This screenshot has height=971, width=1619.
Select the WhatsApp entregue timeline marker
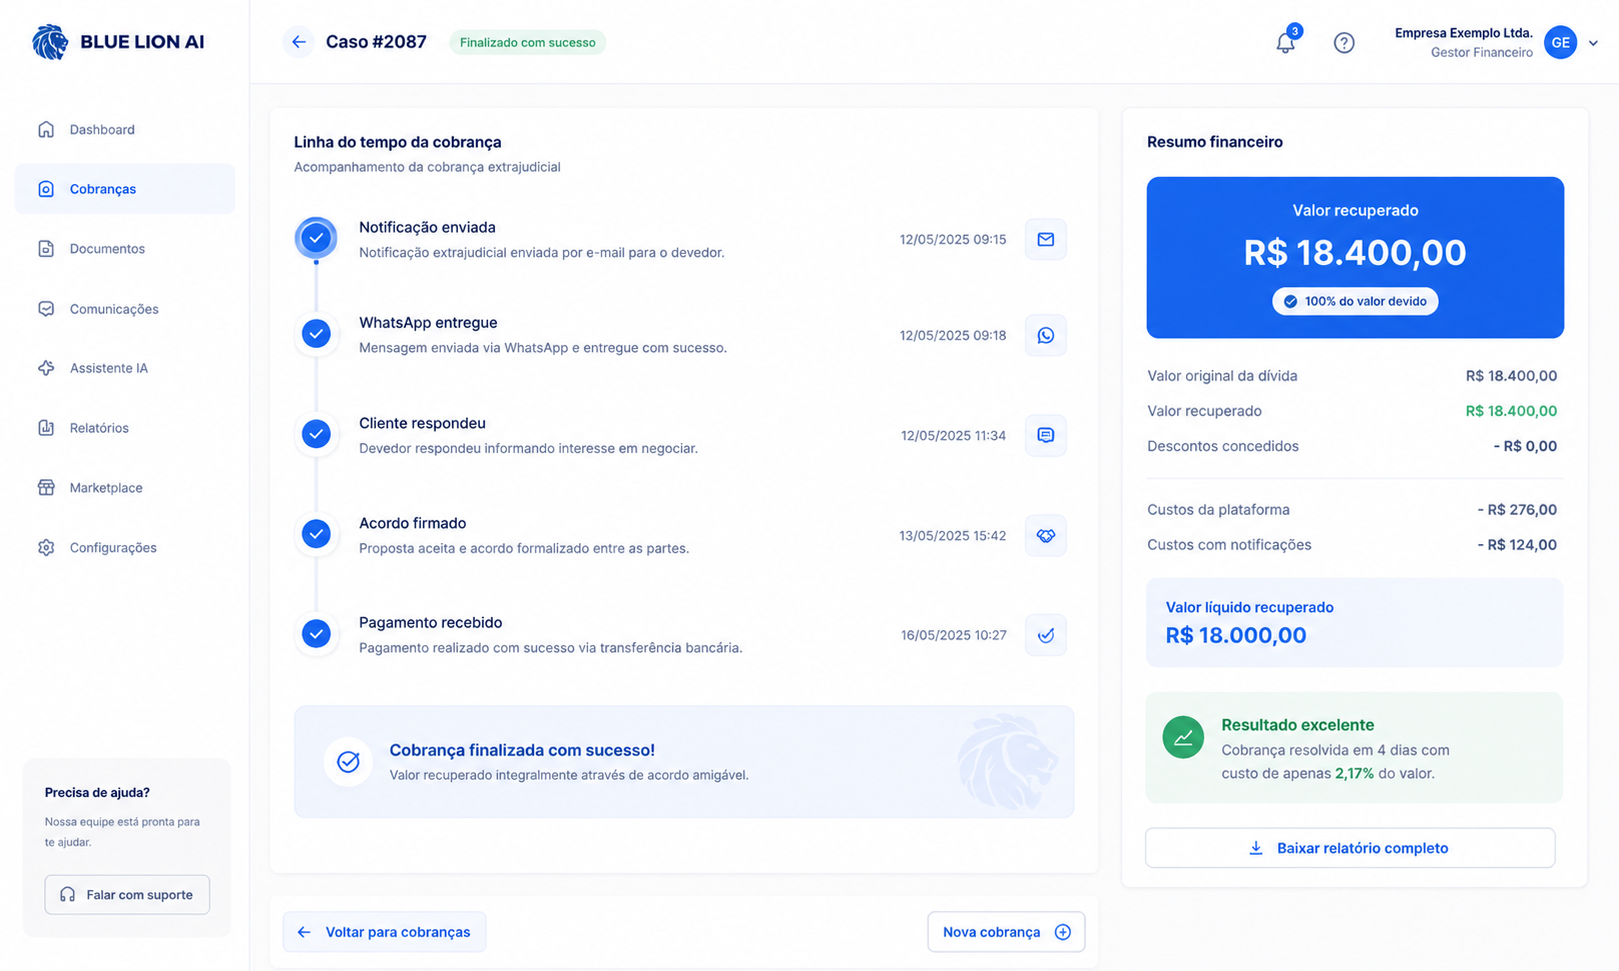tap(316, 334)
